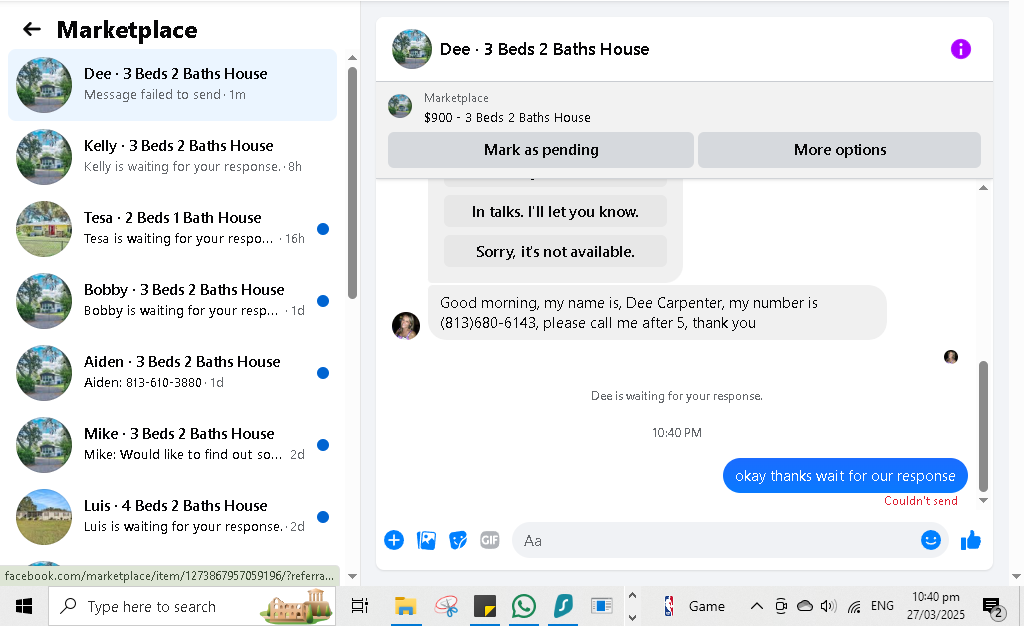The height and width of the screenshot is (626, 1024).
Task: Open teal S app taskbar icon
Action: point(562,606)
